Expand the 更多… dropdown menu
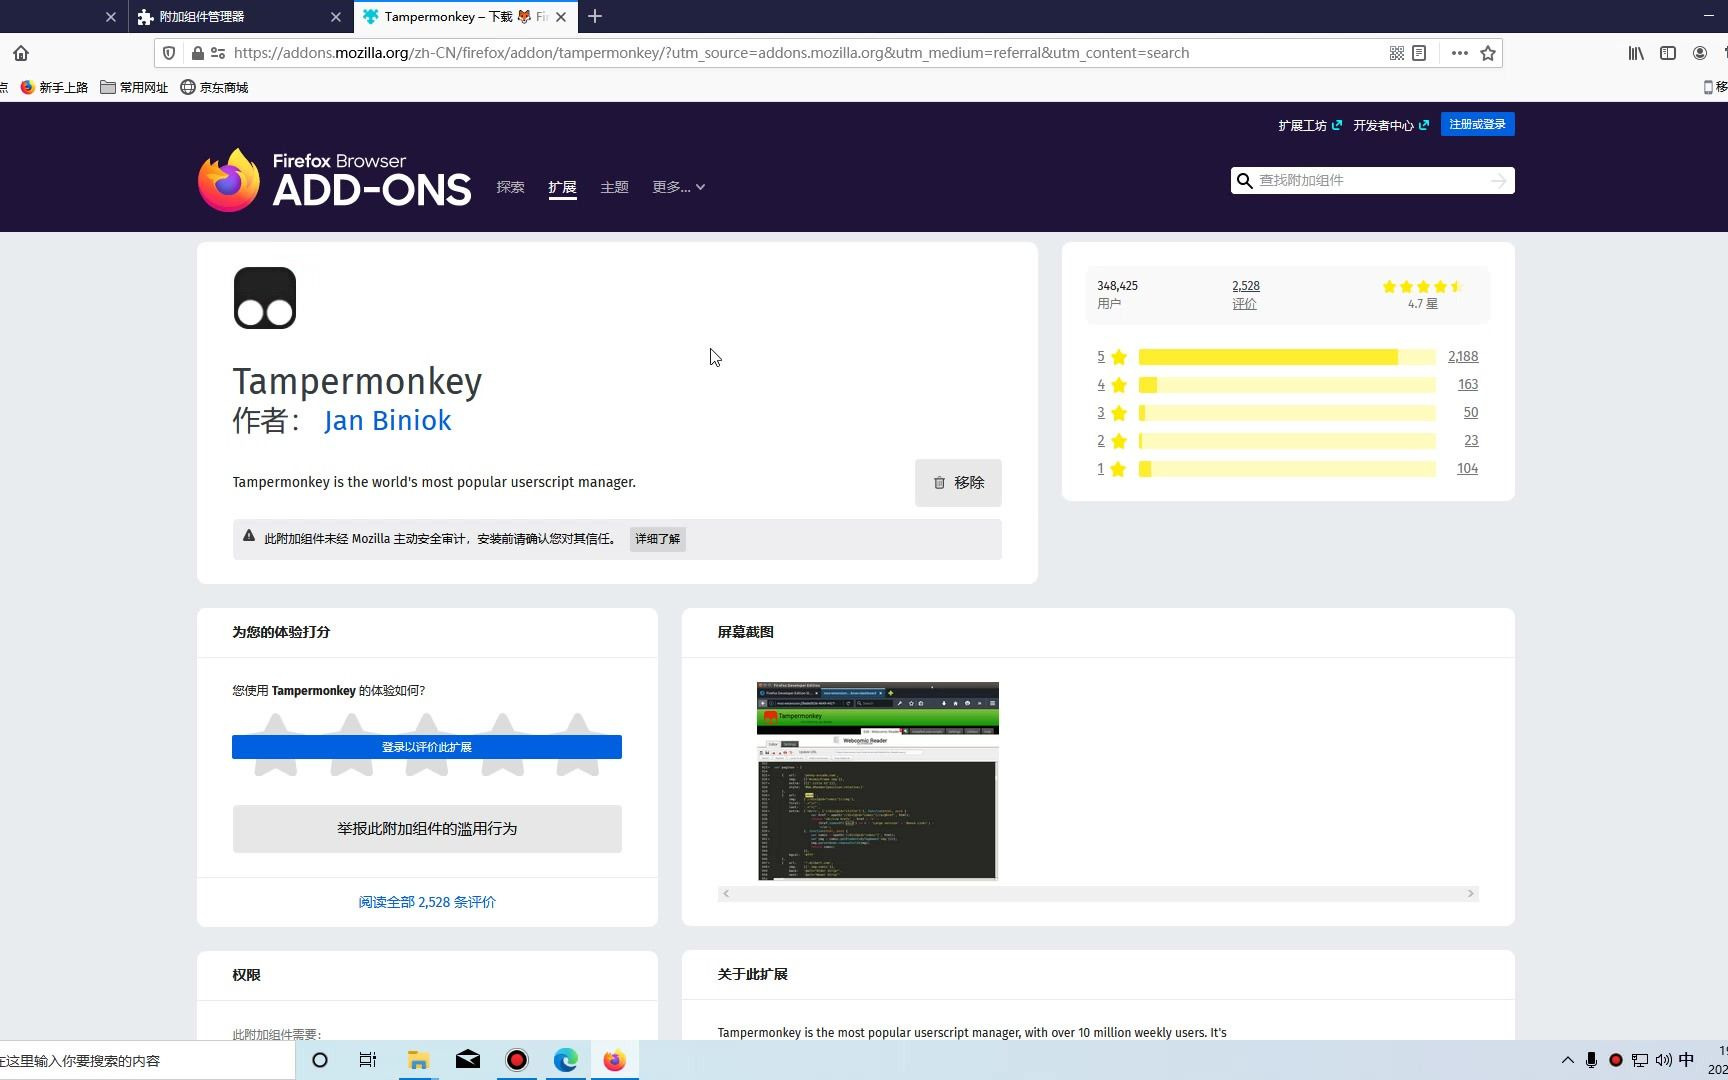This screenshot has width=1728, height=1080. point(678,187)
